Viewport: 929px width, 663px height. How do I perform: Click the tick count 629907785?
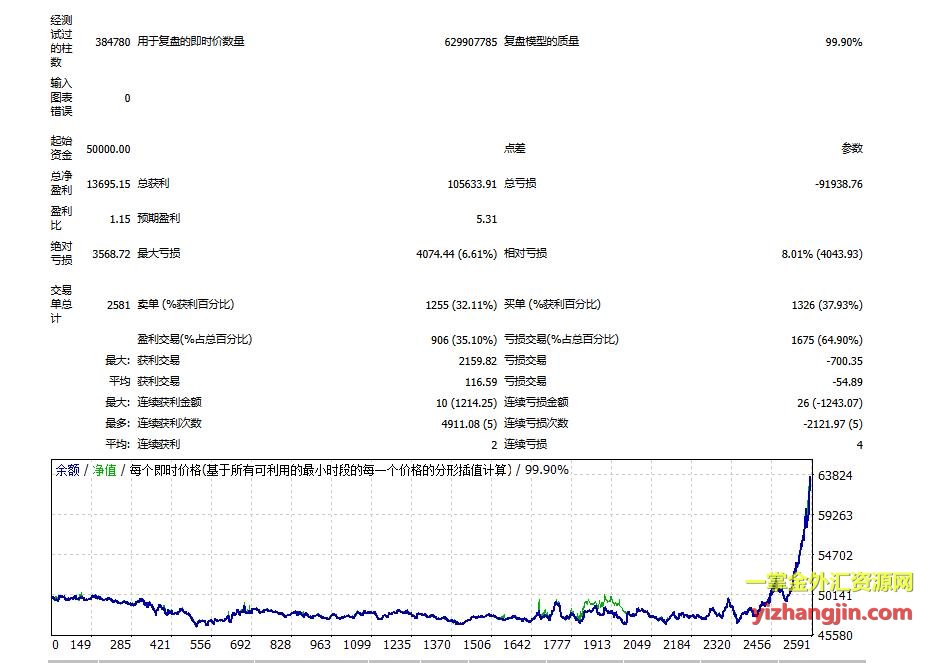point(470,42)
